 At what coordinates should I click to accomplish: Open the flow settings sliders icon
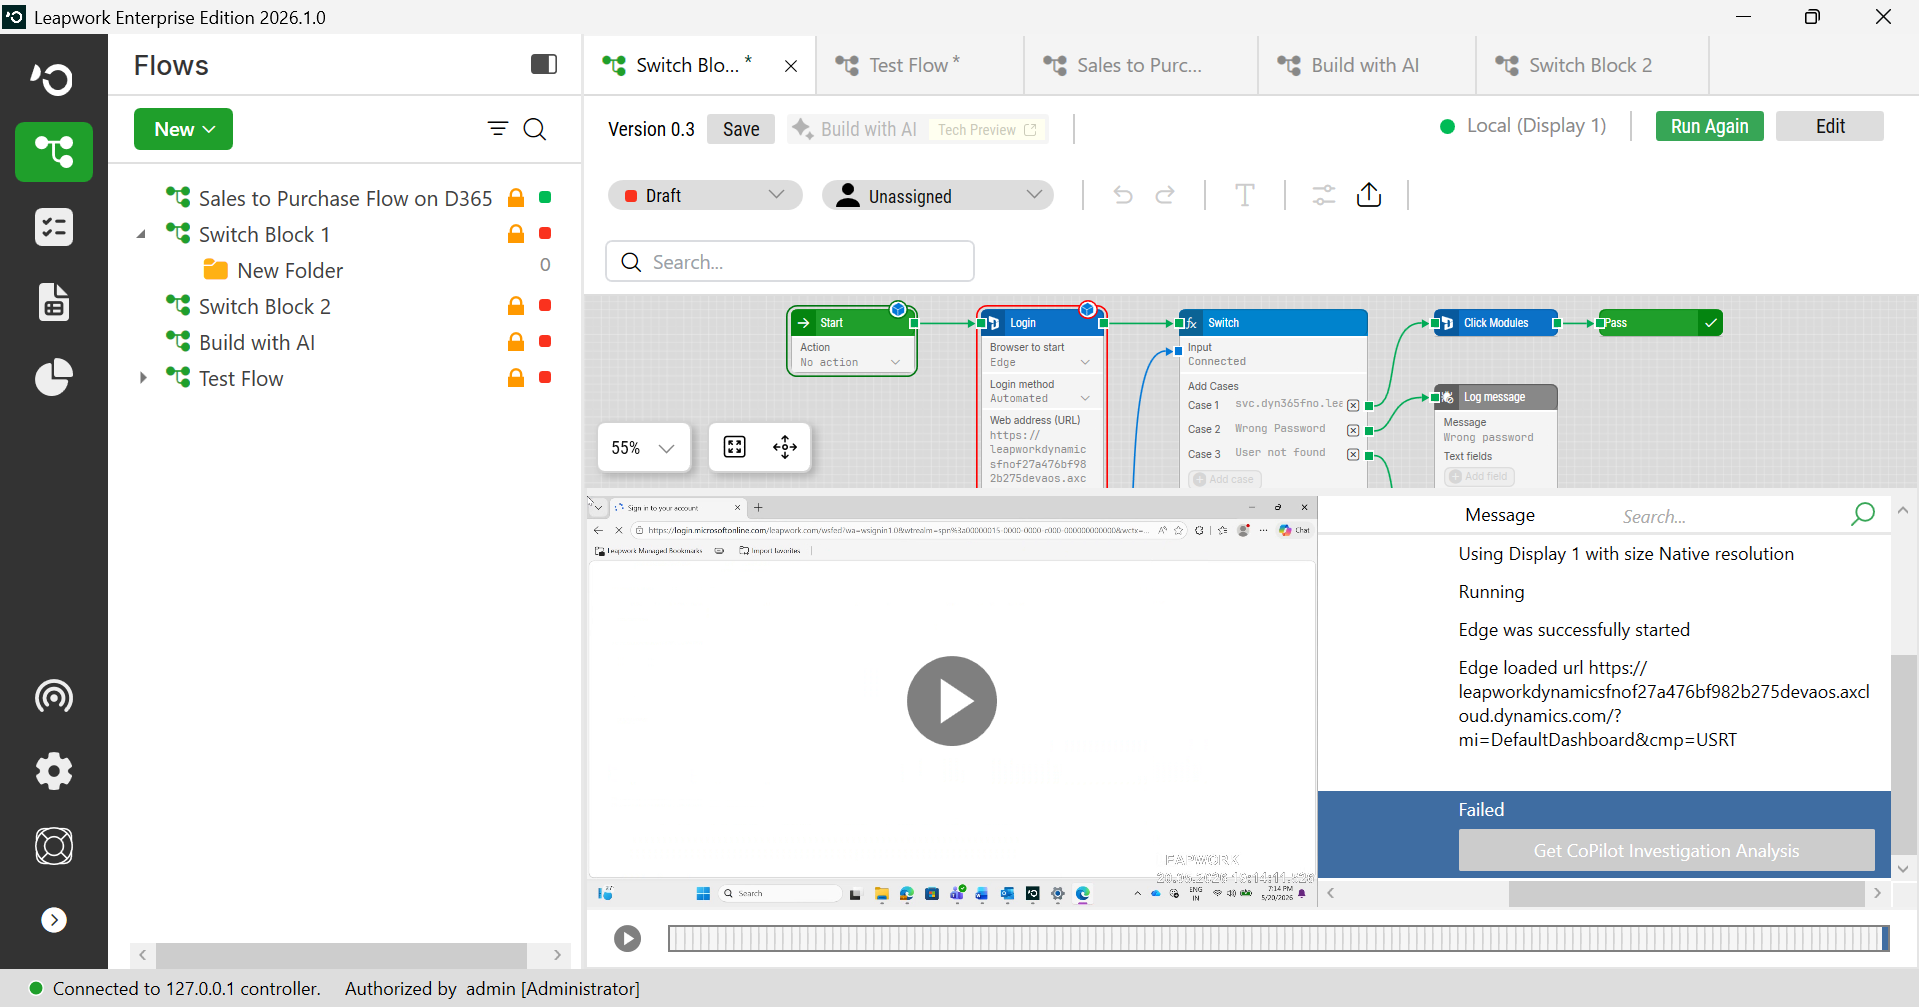(x=1324, y=195)
